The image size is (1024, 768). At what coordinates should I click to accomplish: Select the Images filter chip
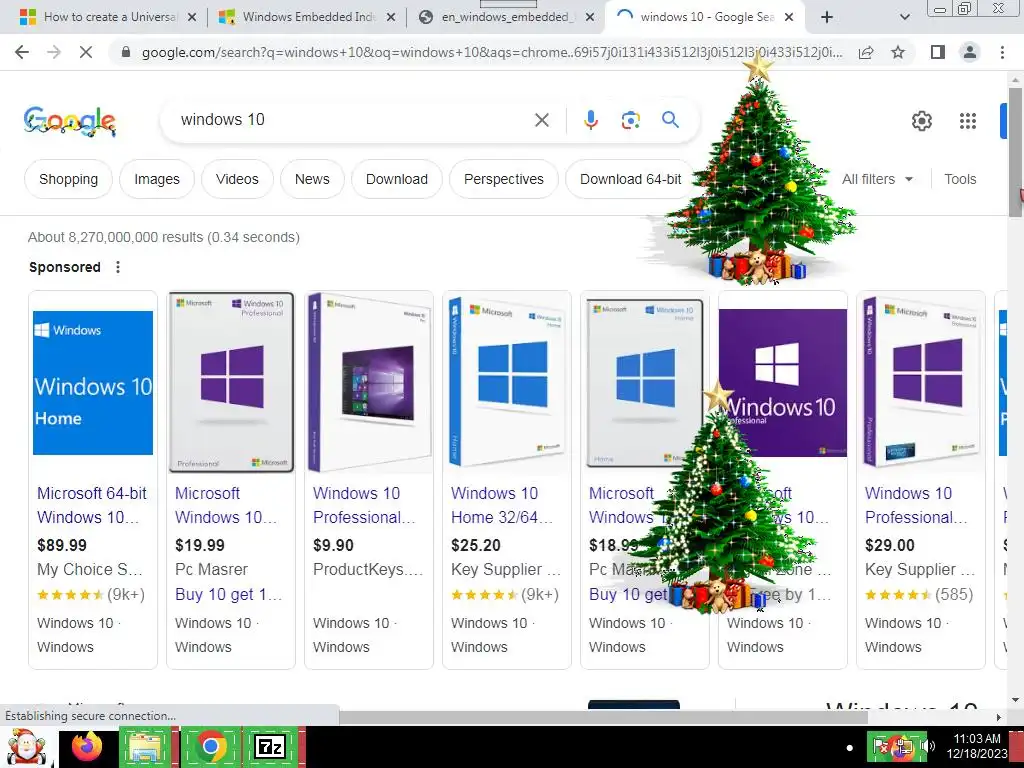pyautogui.click(x=157, y=179)
